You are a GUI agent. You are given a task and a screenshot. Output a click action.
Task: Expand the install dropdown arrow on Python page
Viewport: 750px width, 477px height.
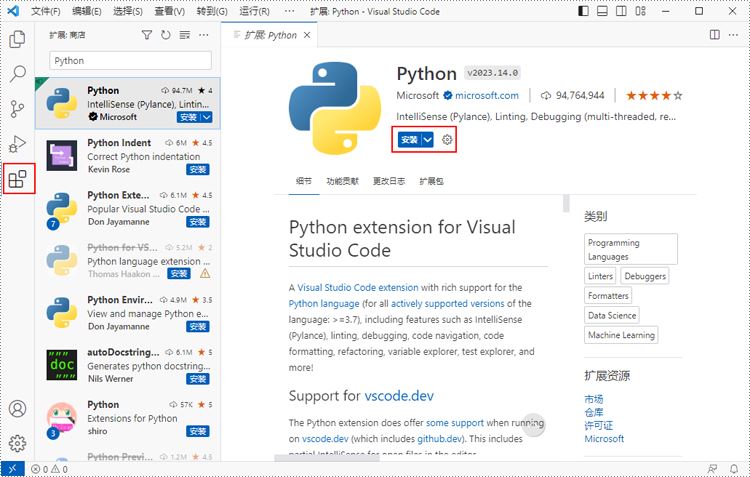click(x=428, y=140)
